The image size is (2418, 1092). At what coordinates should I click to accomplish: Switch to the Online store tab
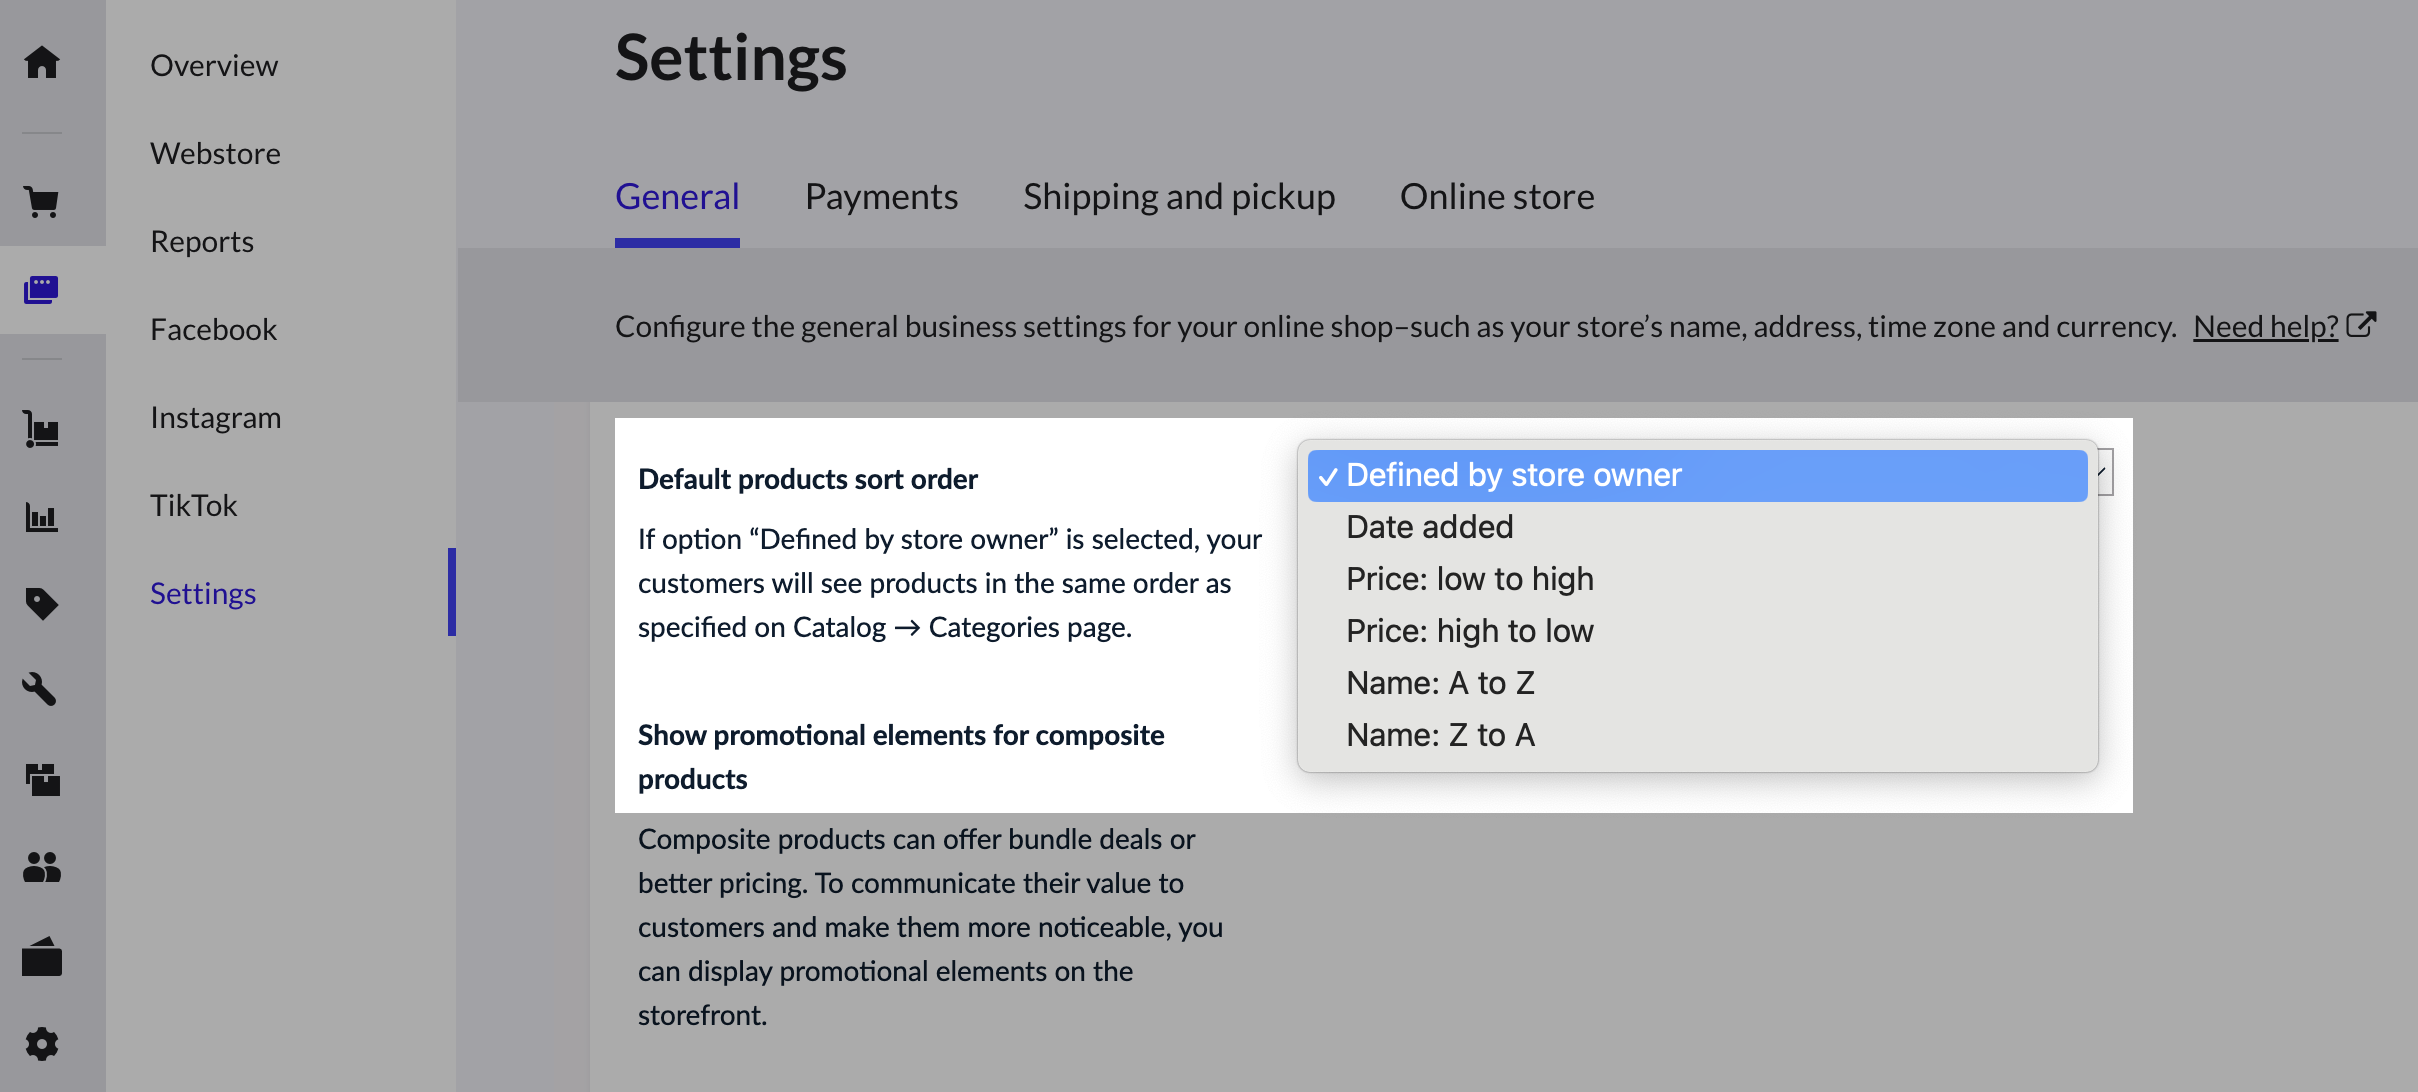(x=1497, y=197)
